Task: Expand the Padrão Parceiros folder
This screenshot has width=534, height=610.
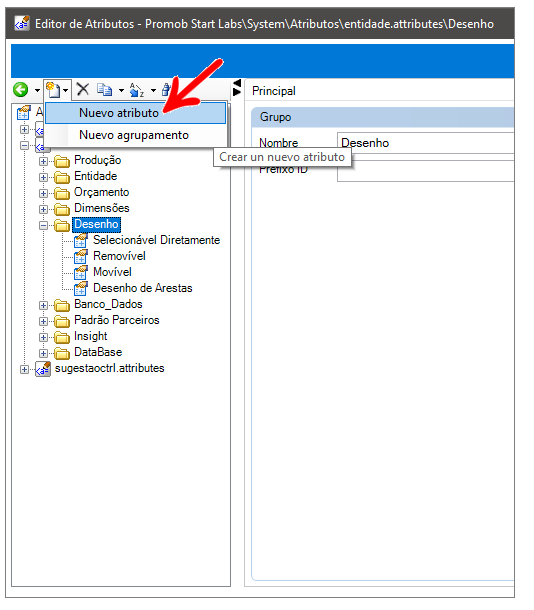Action: coord(44,321)
